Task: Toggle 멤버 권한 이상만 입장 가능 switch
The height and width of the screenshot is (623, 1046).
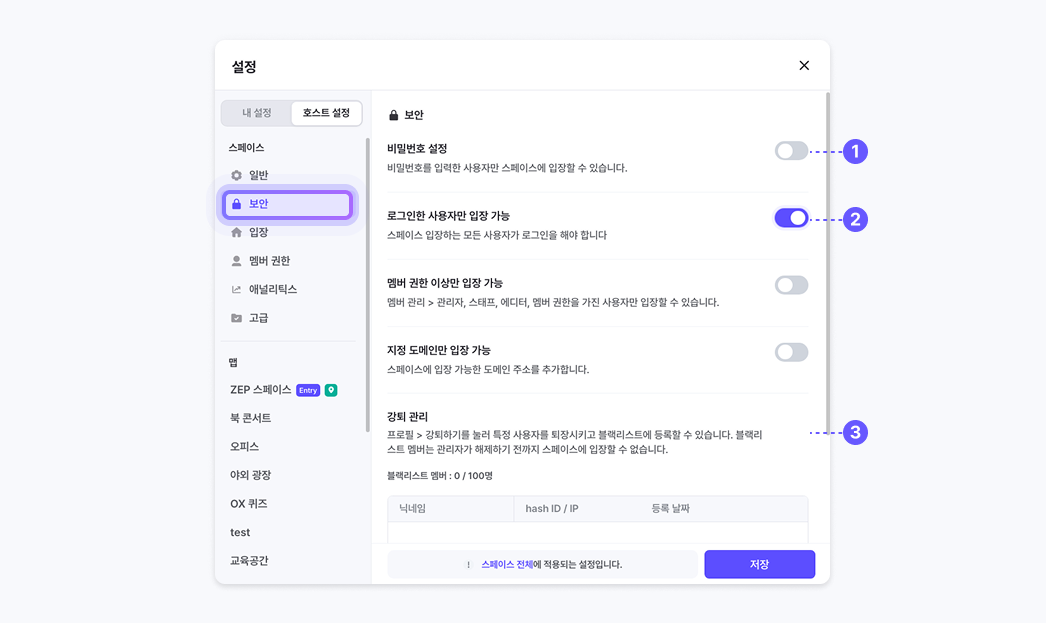Action: pyautogui.click(x=791, y=285)
